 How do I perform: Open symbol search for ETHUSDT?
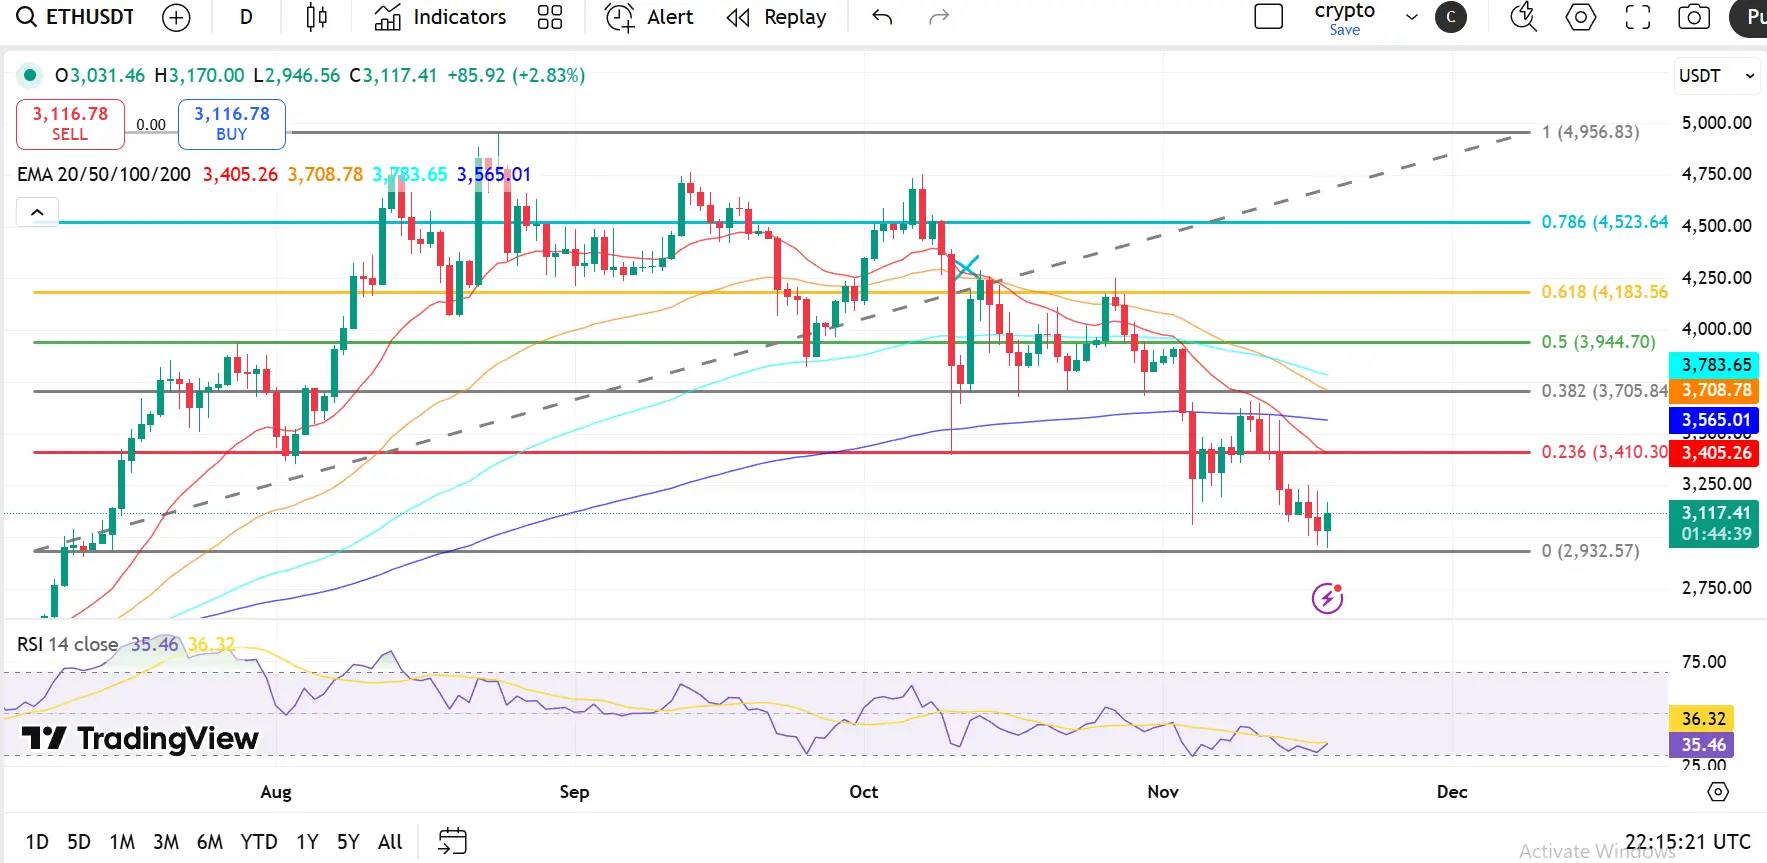(76, 17)
